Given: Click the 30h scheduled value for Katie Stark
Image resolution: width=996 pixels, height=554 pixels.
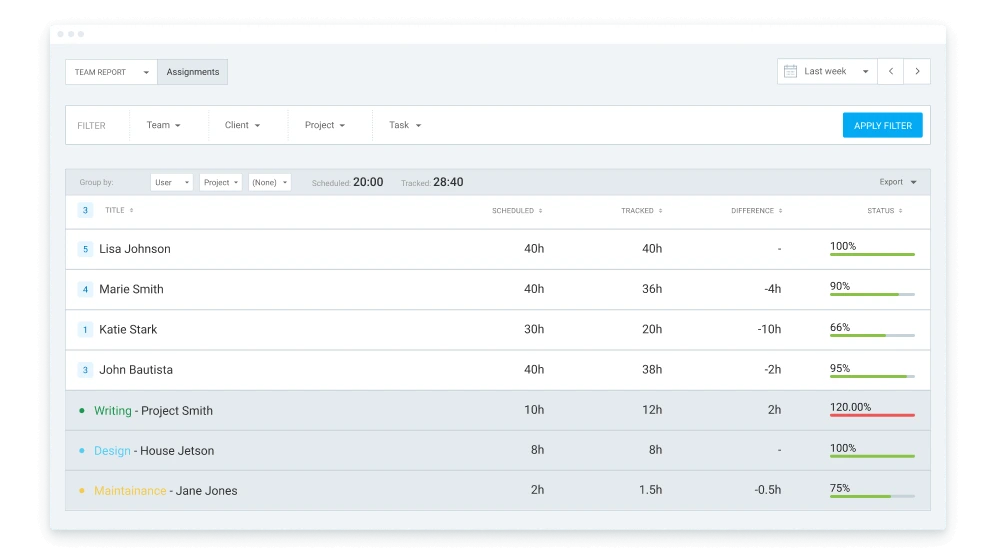Looking at the screenshot, I should pyautogui.click(x=534, y=329).
